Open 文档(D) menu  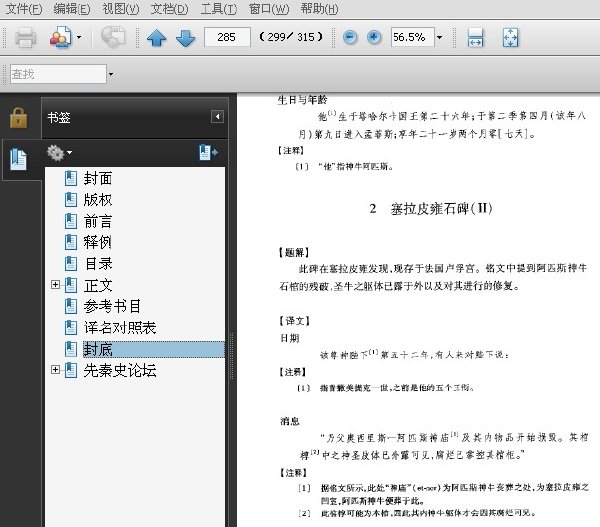pos(169,8)
